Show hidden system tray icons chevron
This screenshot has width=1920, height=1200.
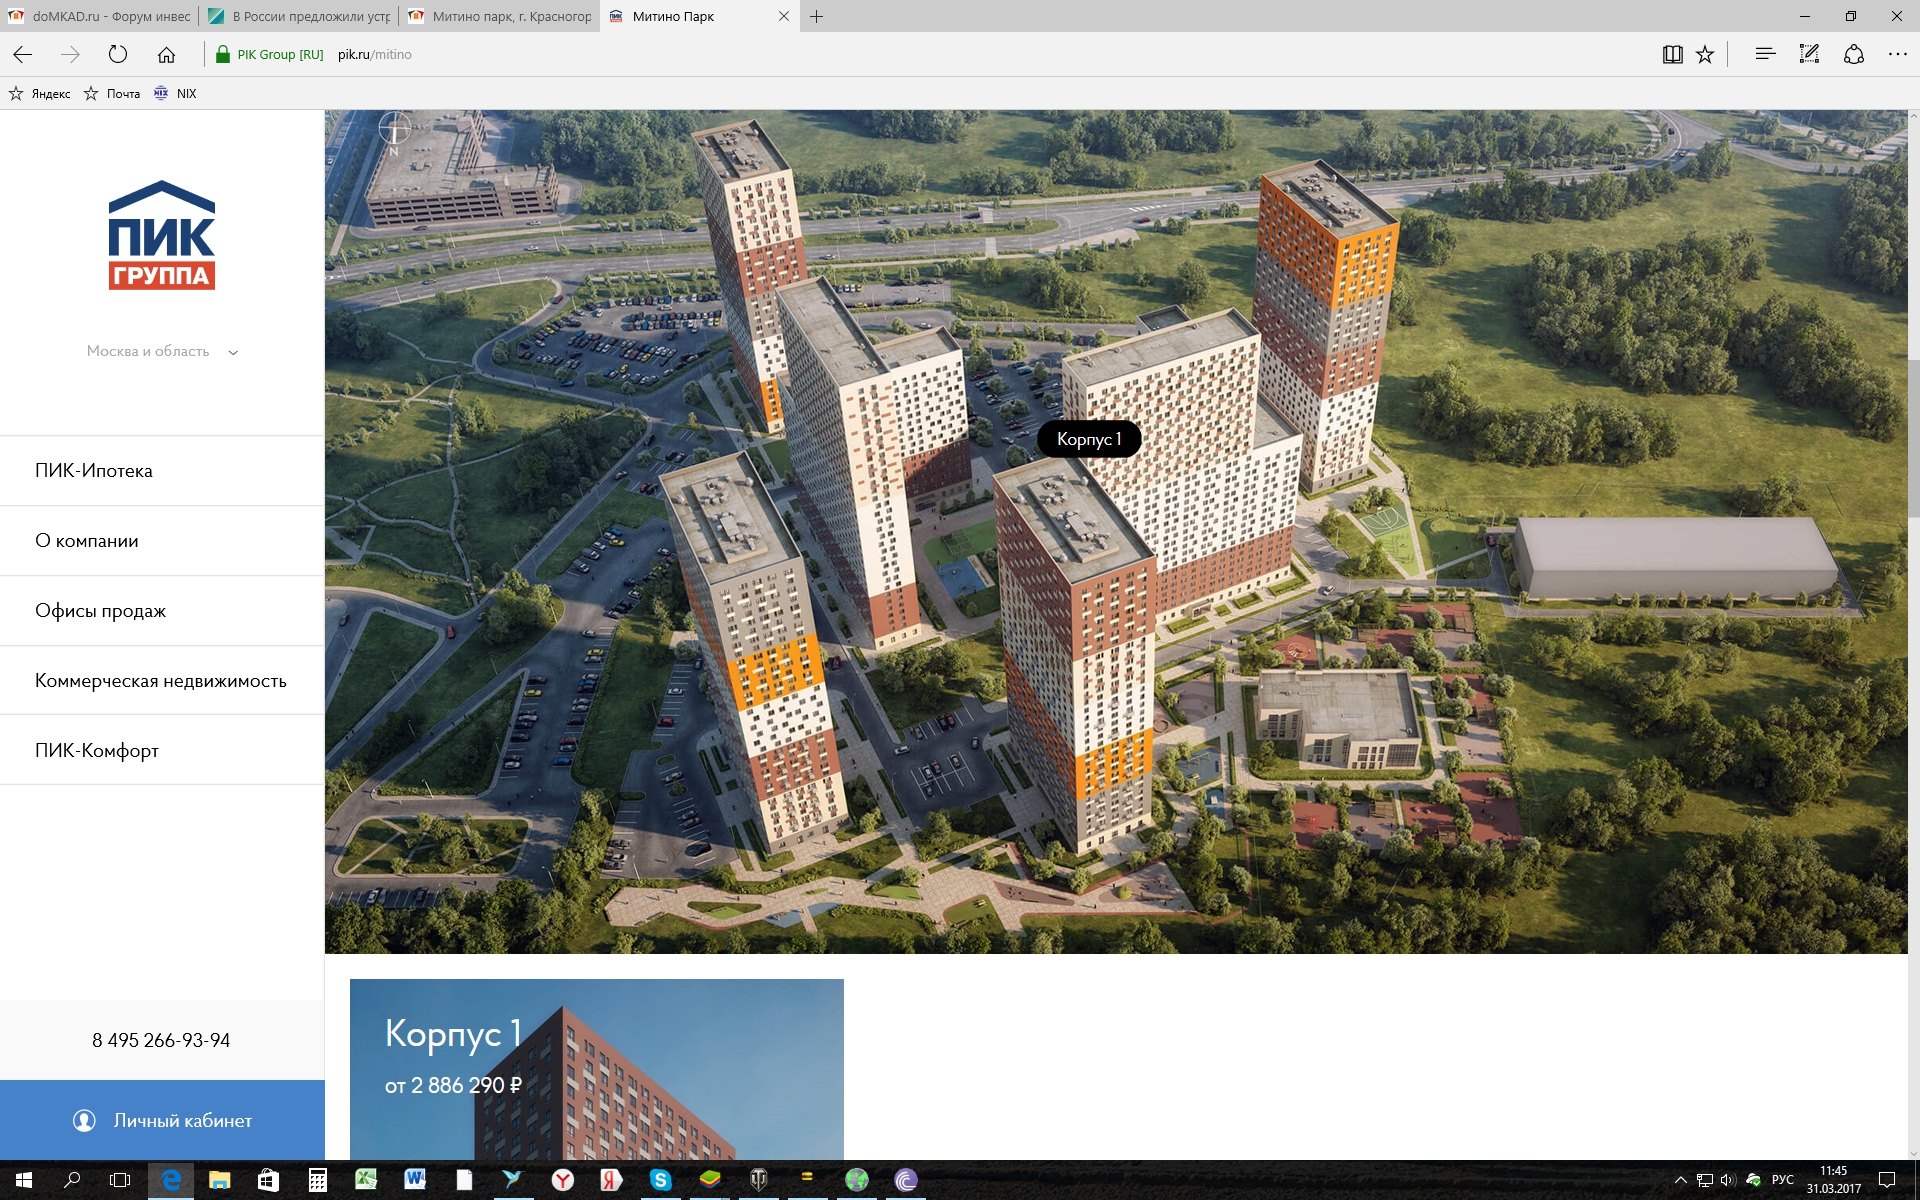(1680, 1180)
